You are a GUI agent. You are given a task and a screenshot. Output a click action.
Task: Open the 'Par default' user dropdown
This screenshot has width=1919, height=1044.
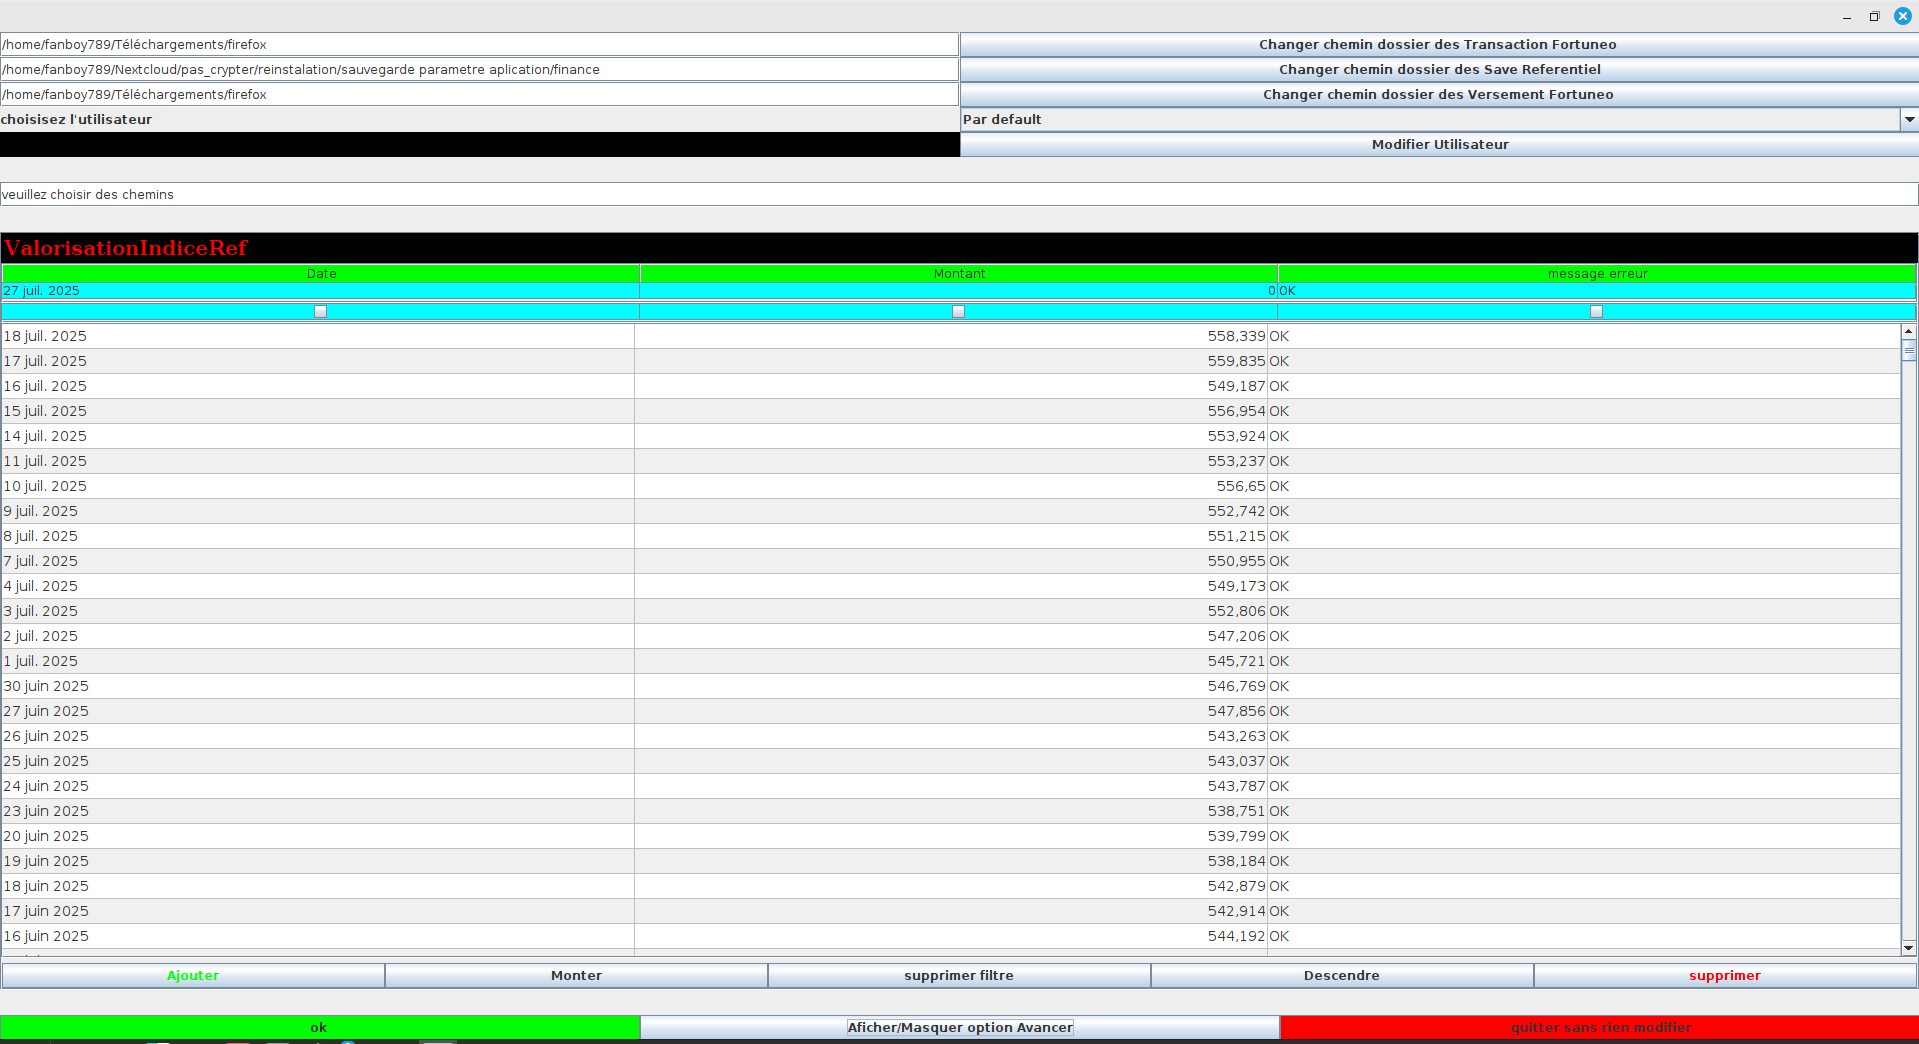click(1909, 120)
